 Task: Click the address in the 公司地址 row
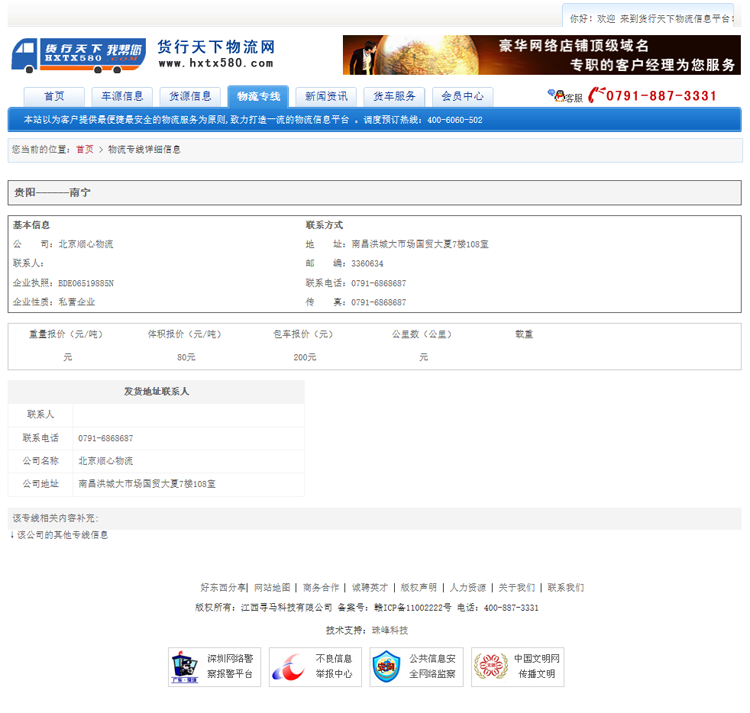click(147, 484)
